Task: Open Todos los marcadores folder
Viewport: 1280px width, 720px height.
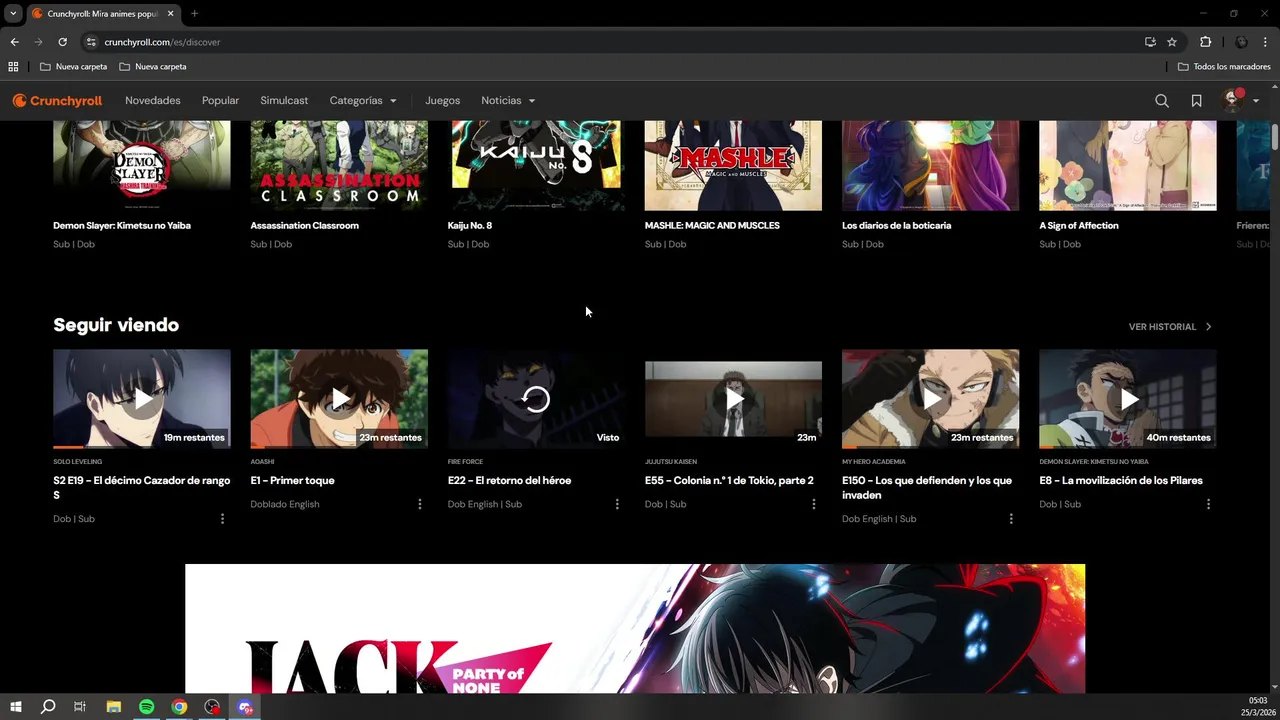Action: 1224,66
